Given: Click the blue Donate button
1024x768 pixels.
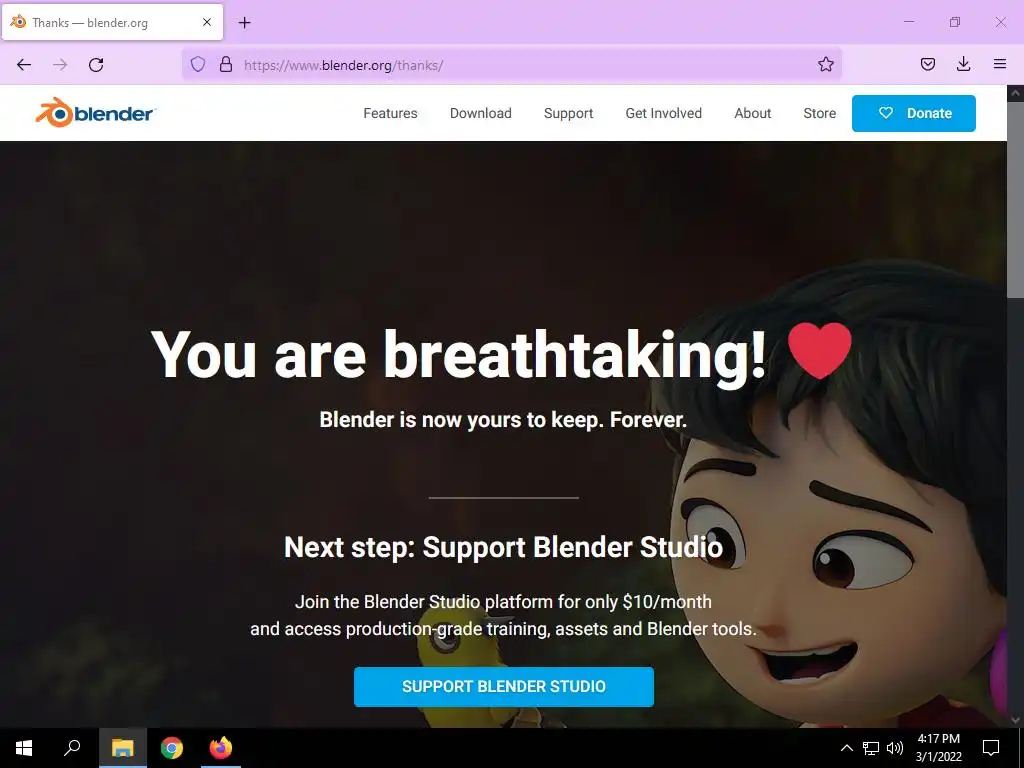Looking at the screenshot, I should (914, 113).
